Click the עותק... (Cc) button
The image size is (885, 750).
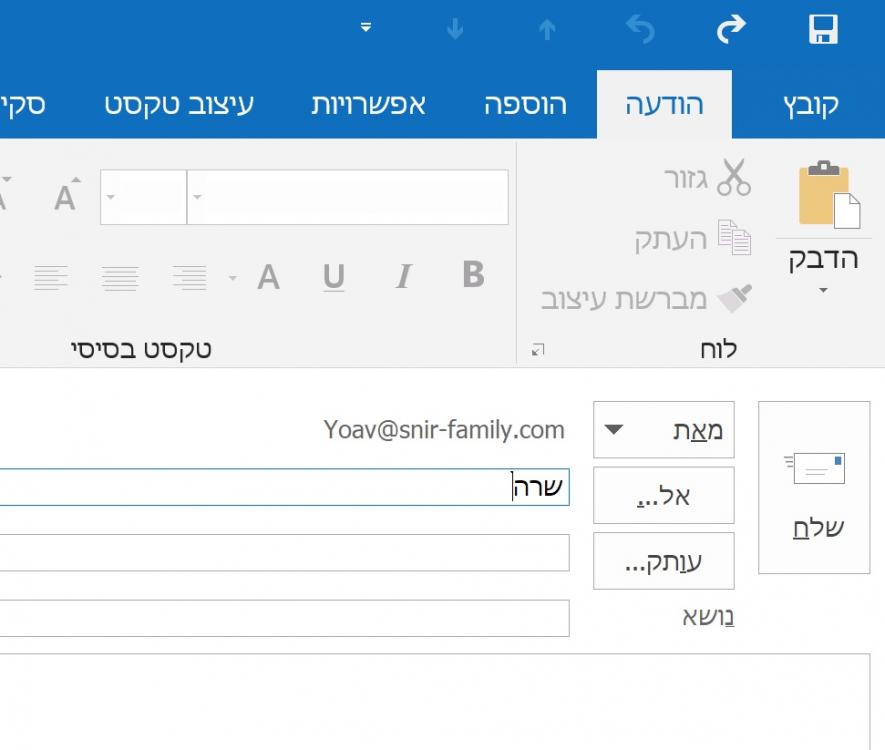pos(664,561)
